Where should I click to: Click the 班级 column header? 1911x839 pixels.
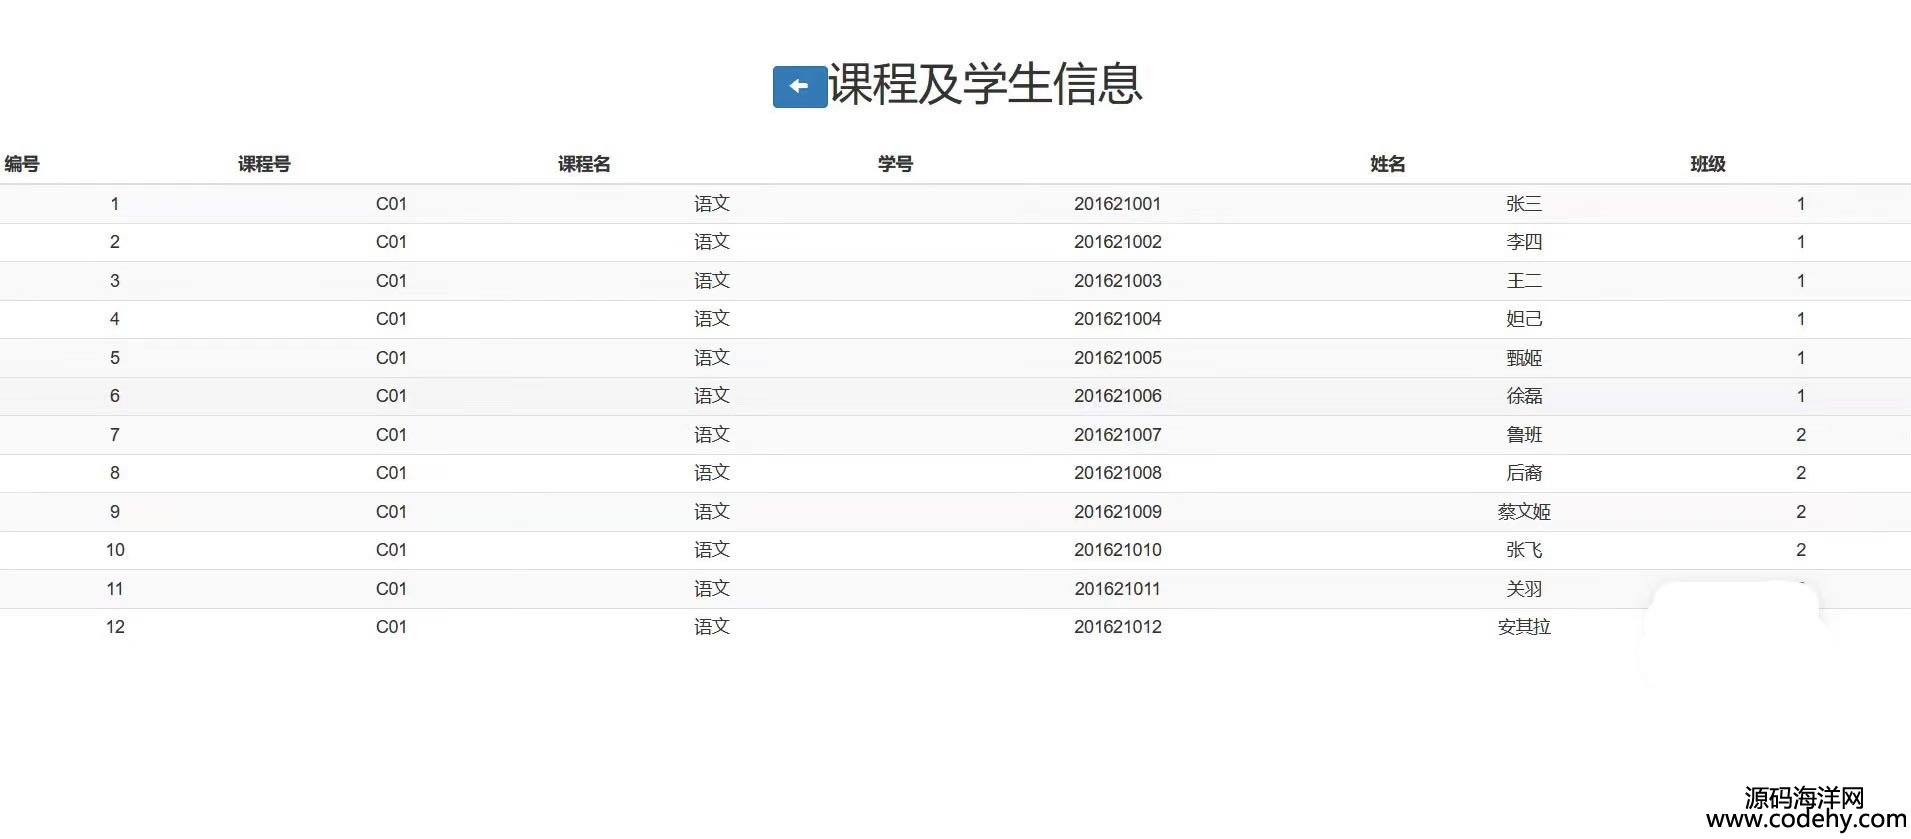point(1707,164)
